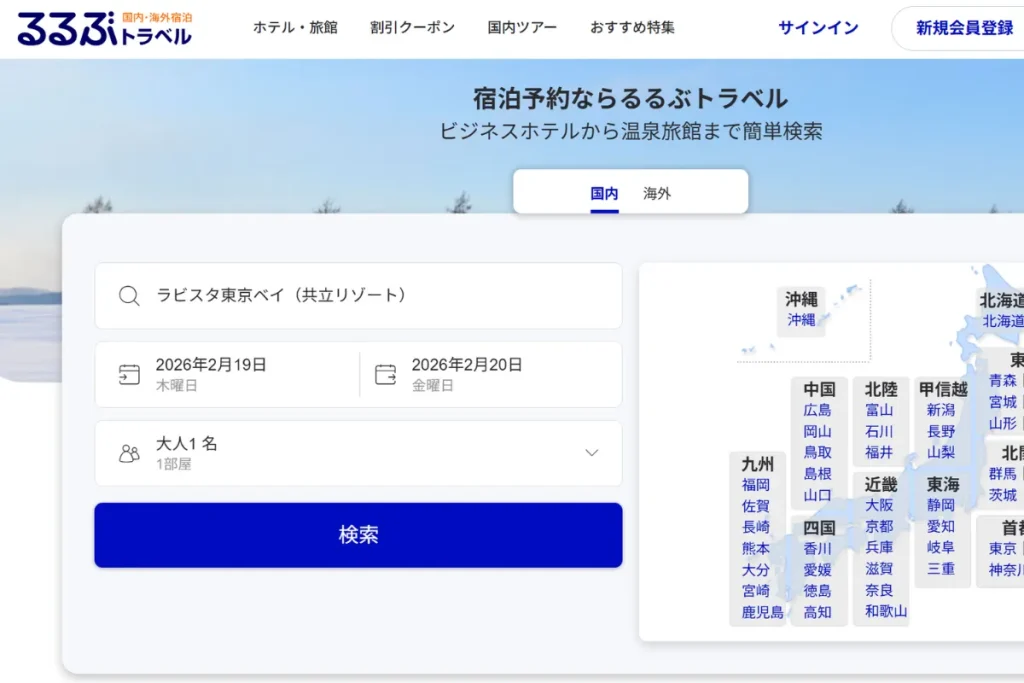Image resolution: width=1024 pixels, height=683 pixels.
Task: Click the check-in calendar icon
Action: pyautogui.click(x=129, y=373)
